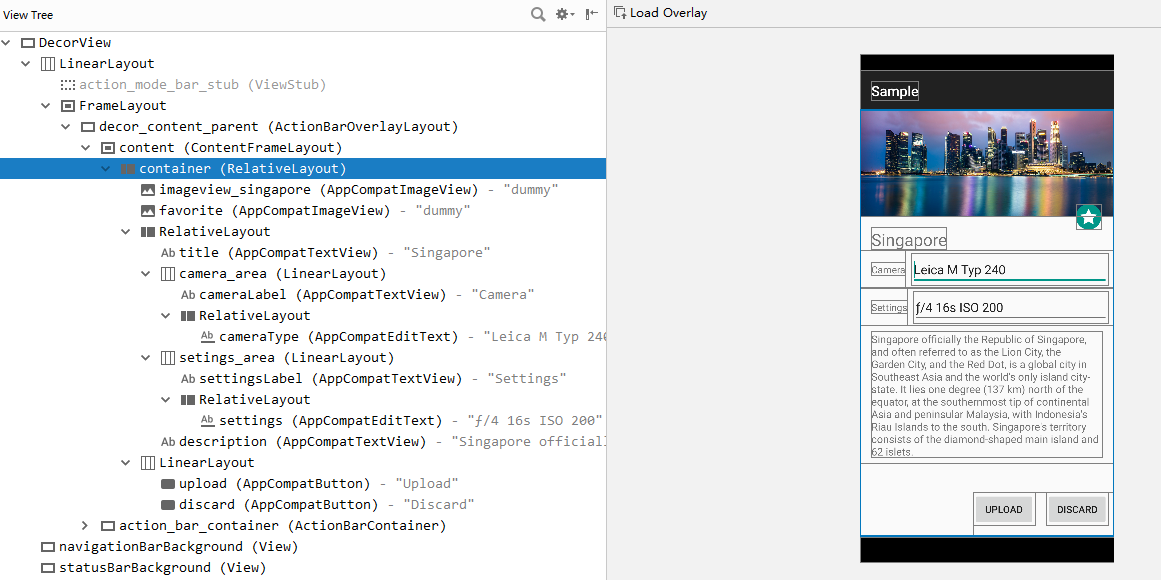This screenshot has height=580, width=1161.
Task: Click the button icon beside the upload node
Action: [x=168, y=484]
